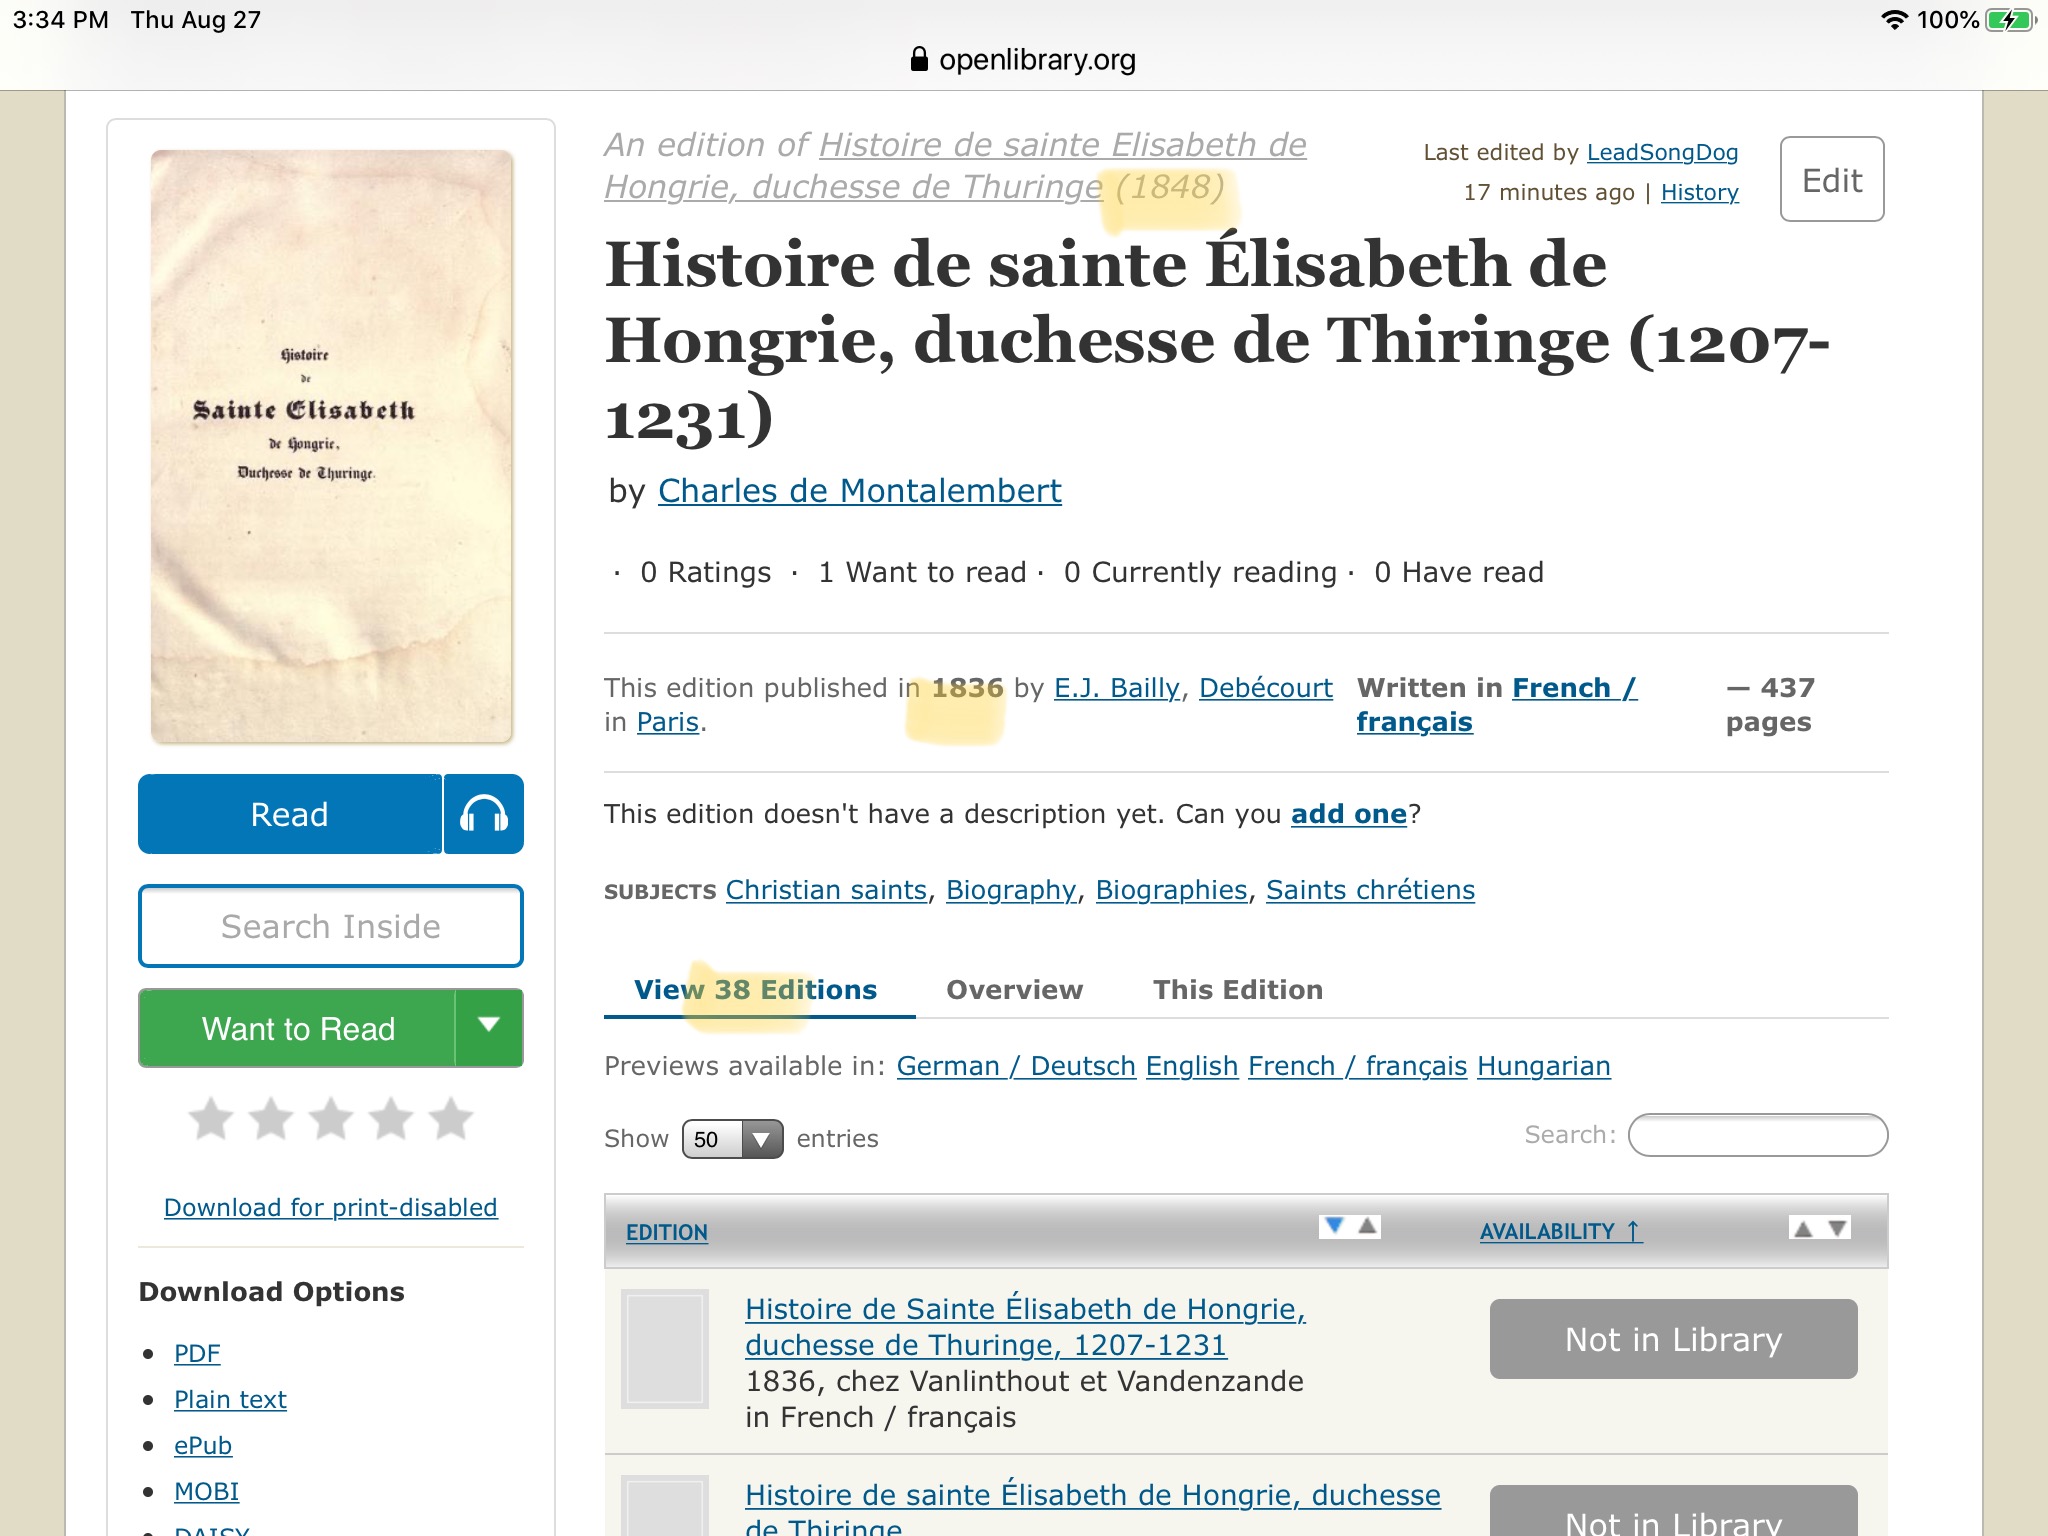Image resolution: width=2048 pixels, height=1536 pixels.
Task: Open the Paris publish place link
Action: coord(668,722)
